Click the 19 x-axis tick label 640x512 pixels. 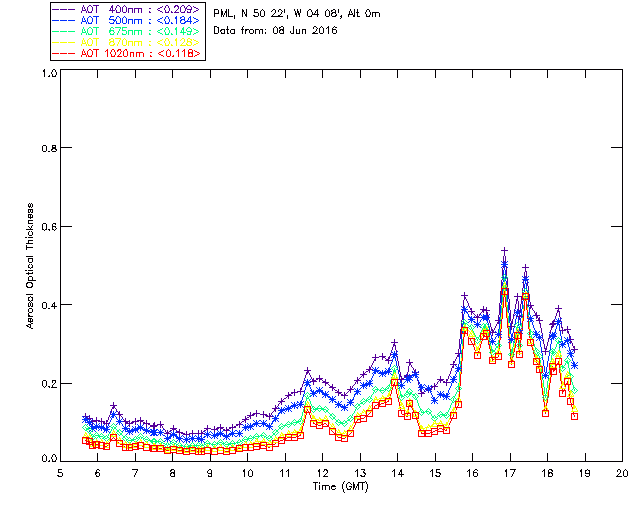(585, 473)
